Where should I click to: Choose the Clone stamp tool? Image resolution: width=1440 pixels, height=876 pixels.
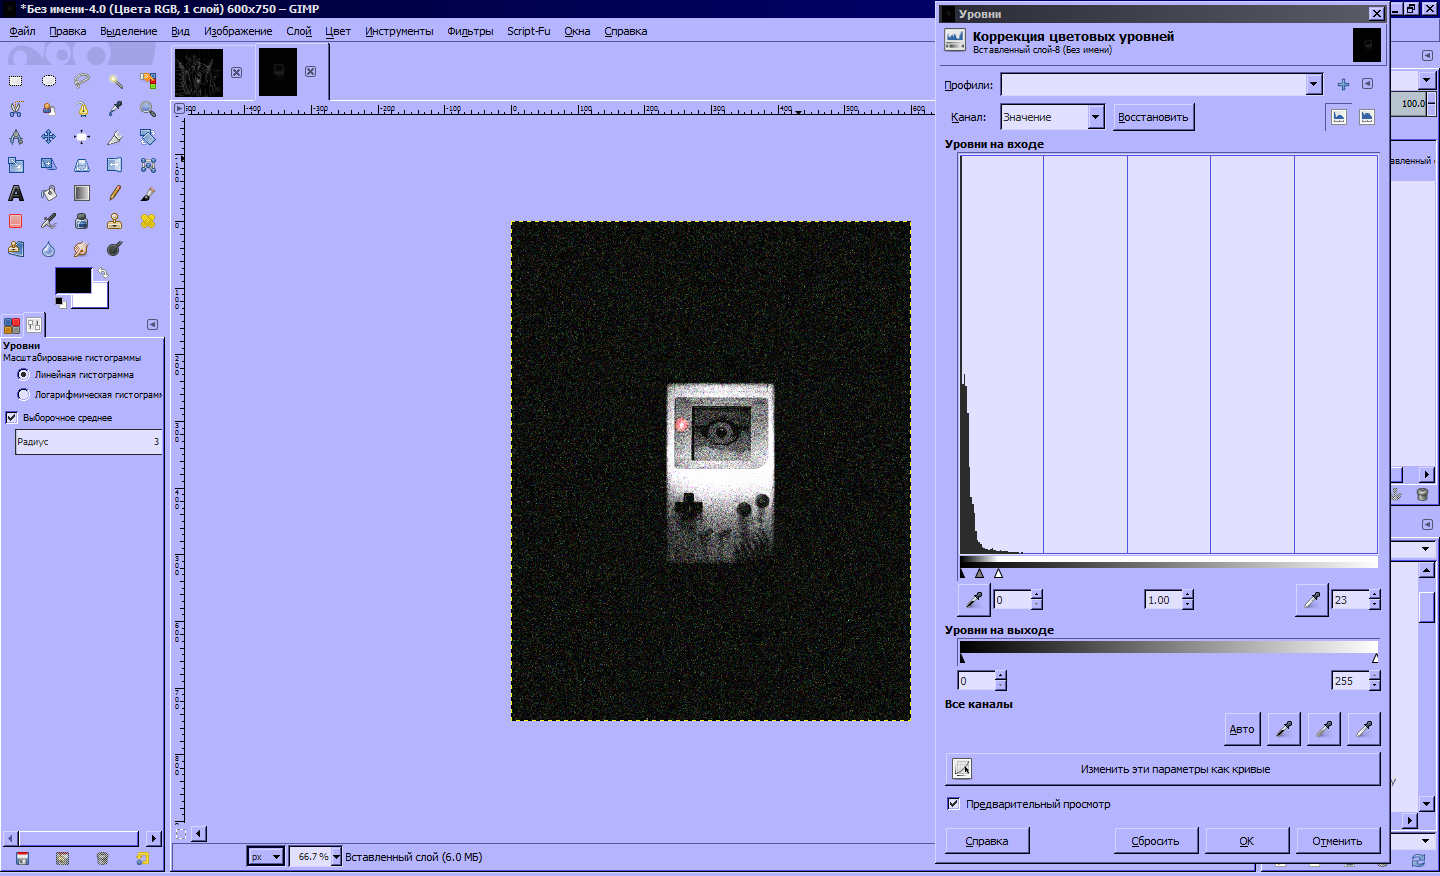[115, 221]
